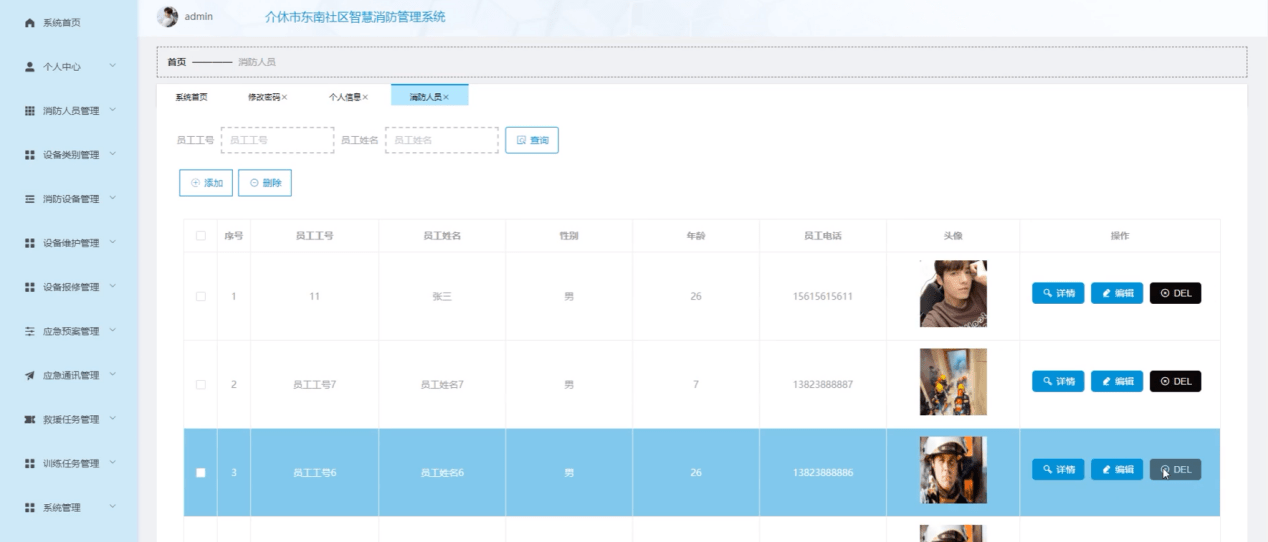Expand the 救援任务管理 menu chevron
Viewport: 1268px width, 542px height.
click(x=113, y=418)
